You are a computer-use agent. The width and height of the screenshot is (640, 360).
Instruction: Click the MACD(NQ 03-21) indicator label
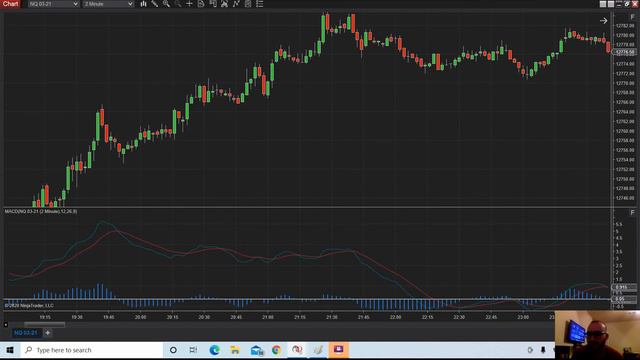click(x=41, y=211)
